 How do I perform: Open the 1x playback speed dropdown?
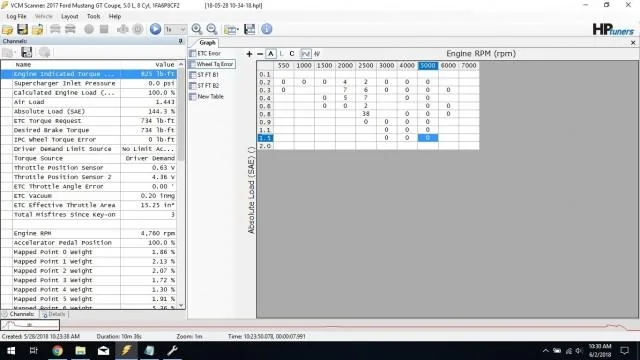coord(175,29)
